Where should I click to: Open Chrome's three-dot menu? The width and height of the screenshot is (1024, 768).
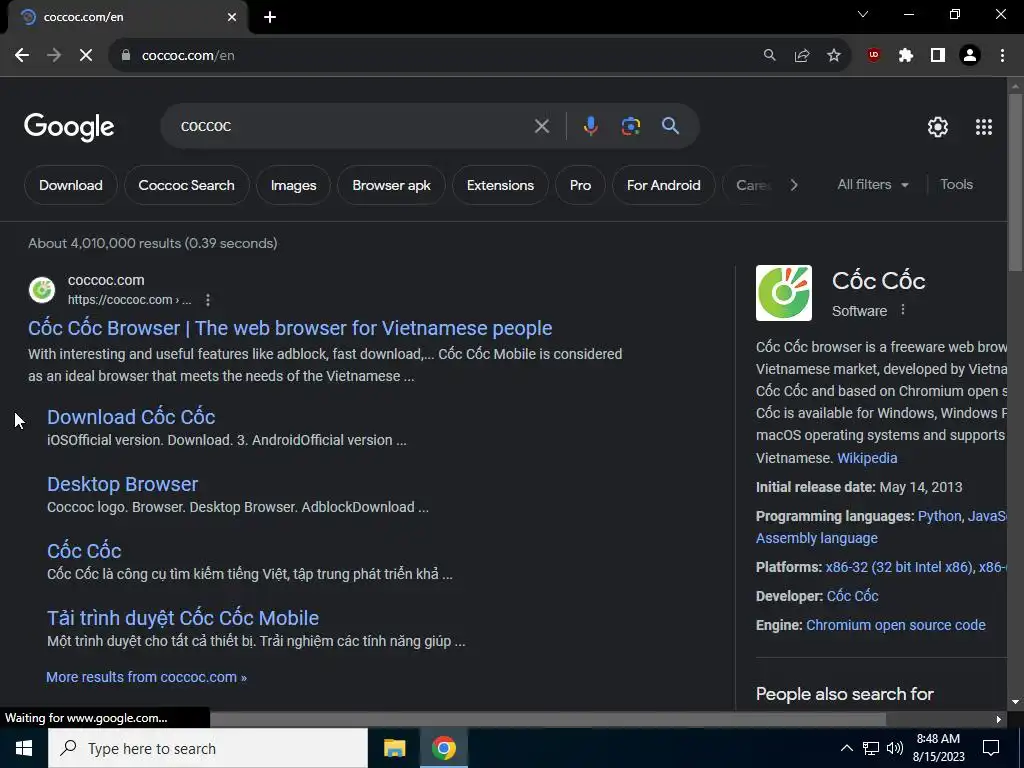pyautogui.click(x=1002, y=56)
